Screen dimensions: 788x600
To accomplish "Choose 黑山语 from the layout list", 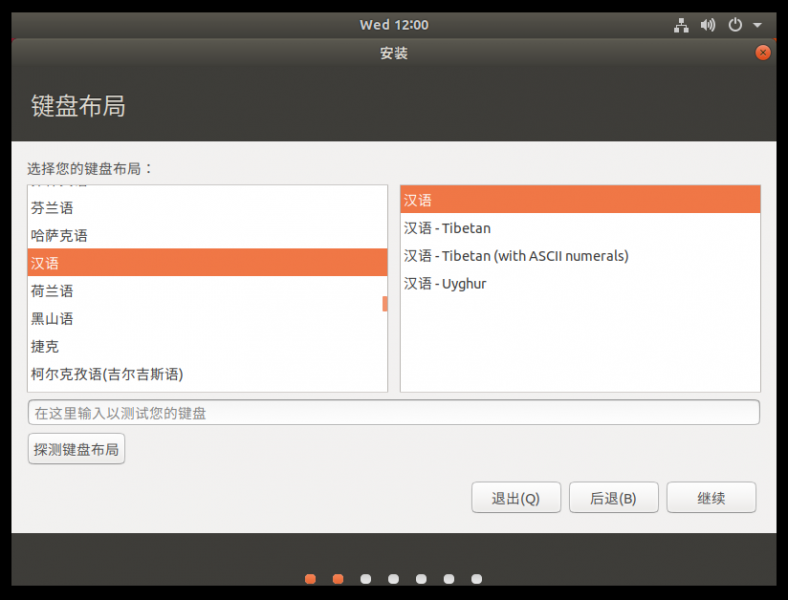I will click(52, 319).
